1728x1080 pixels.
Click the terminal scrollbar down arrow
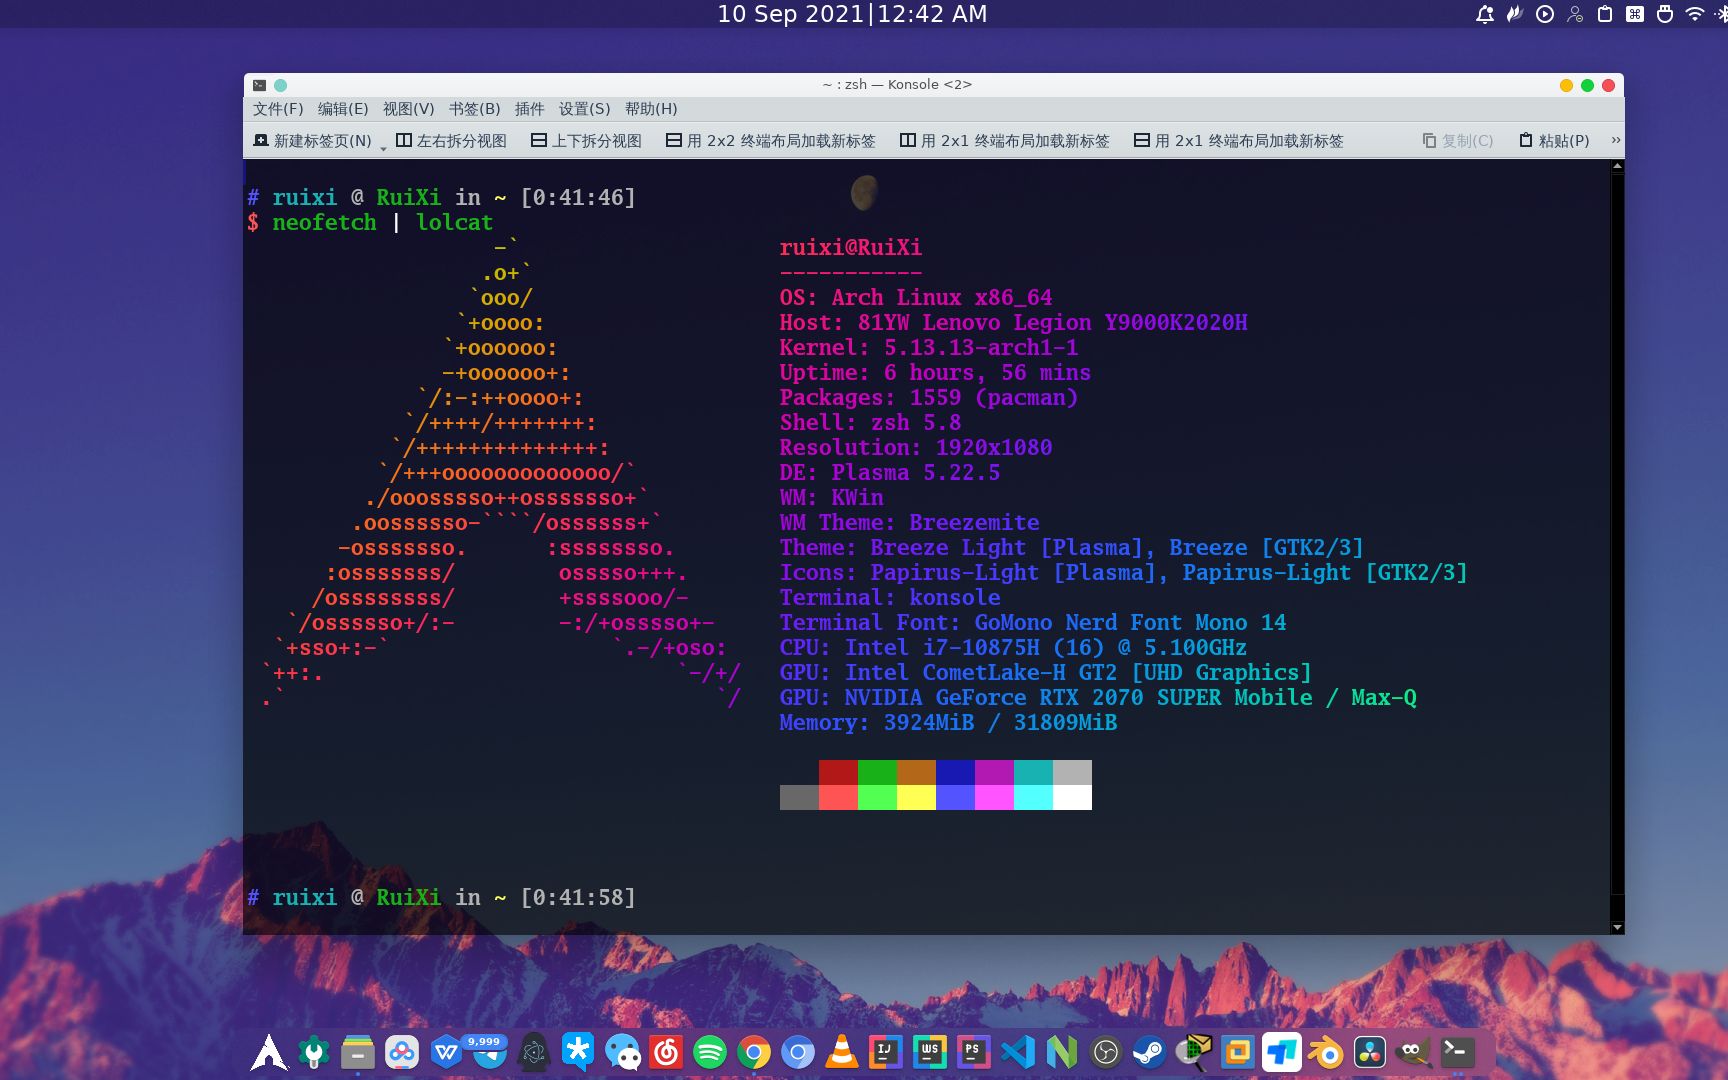(1617, 927)
